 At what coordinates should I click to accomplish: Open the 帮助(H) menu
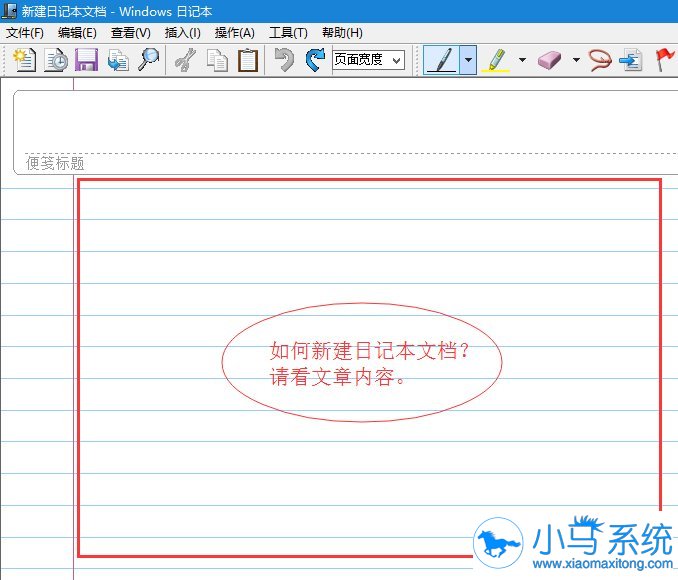[342, 33]
